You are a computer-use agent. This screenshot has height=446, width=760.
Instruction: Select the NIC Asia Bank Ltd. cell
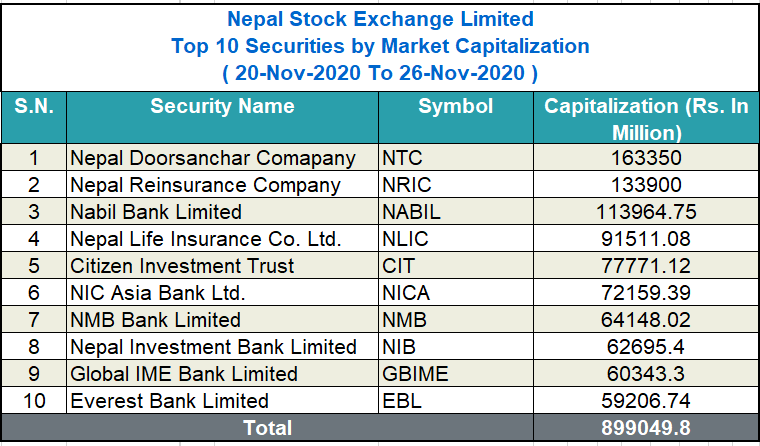click(158, 293)
